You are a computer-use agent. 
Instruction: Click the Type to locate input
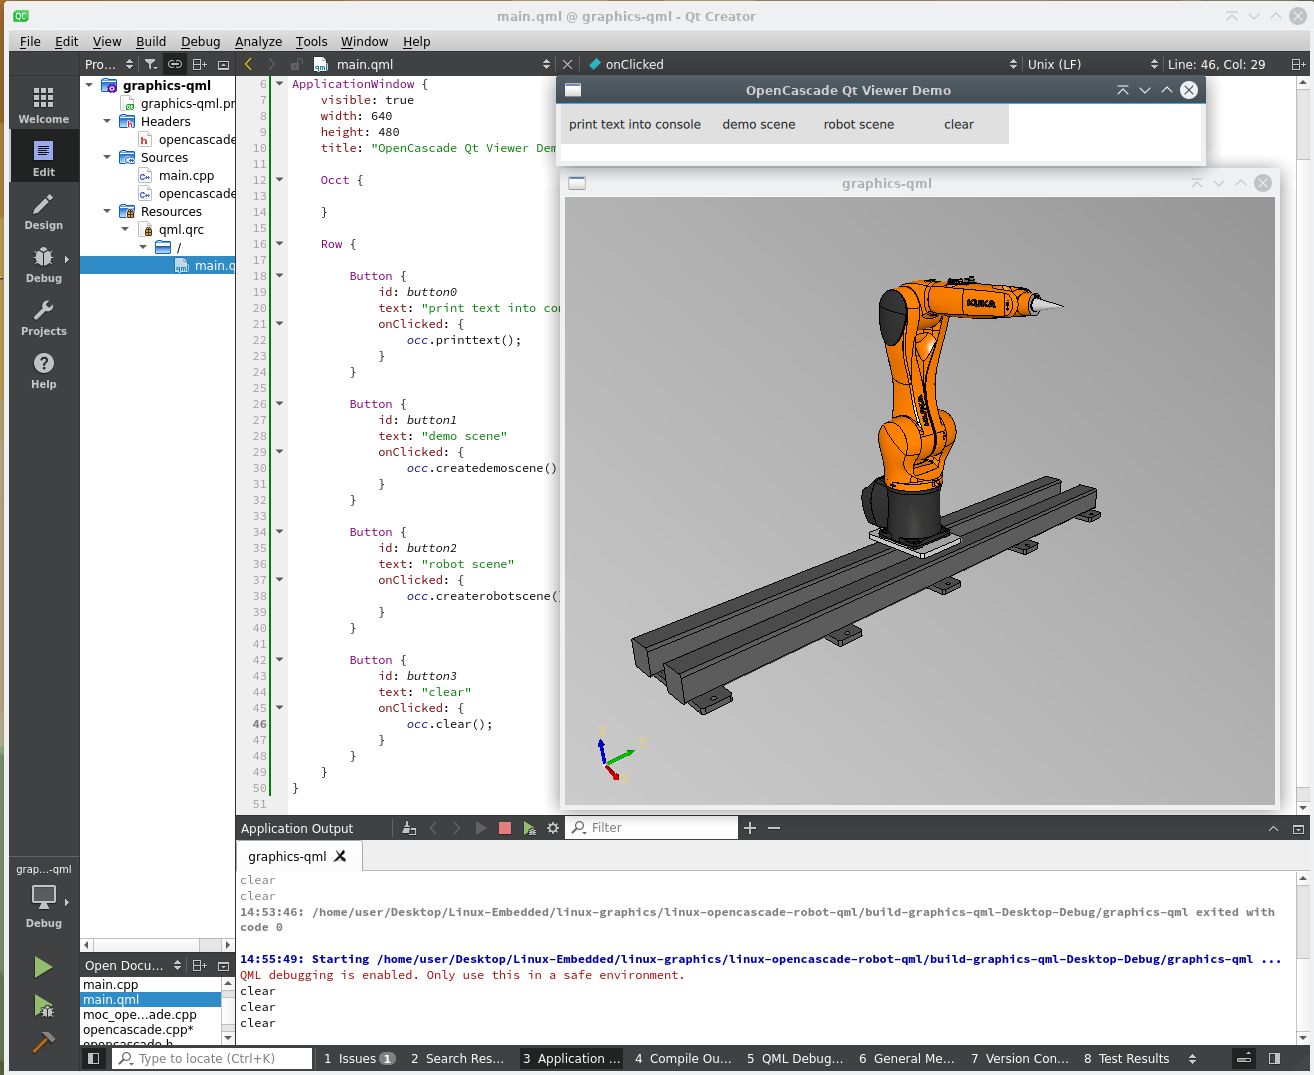pyautogui.click(x=212, y=1058)
